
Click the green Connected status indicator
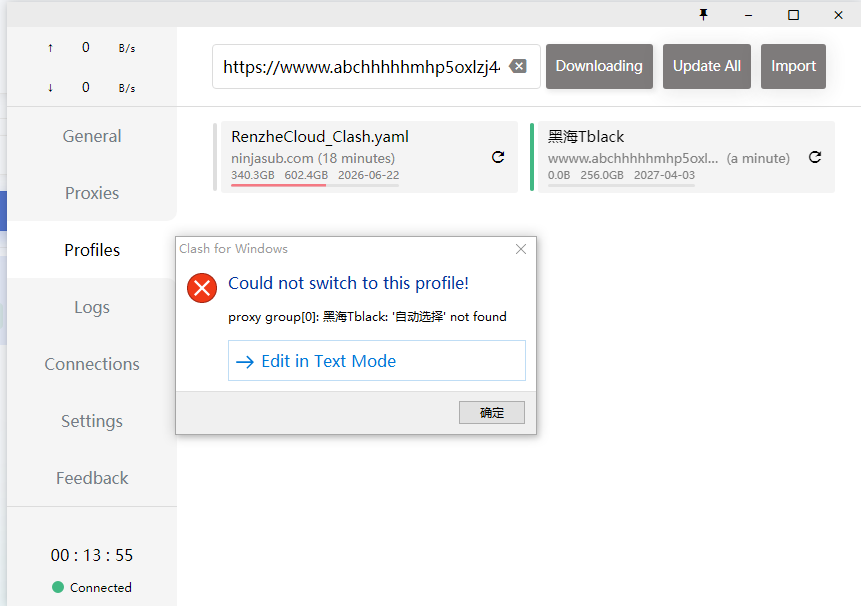[58, 587]
